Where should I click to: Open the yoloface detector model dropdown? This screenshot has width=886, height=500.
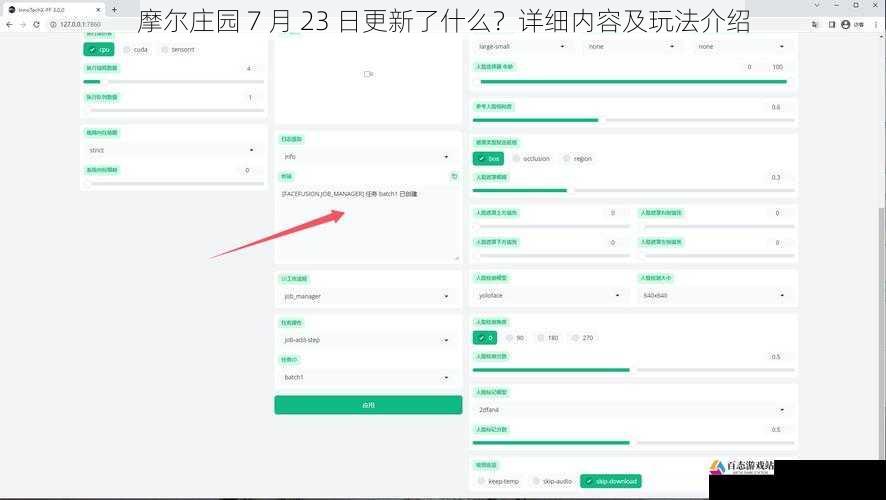(x=549, y=295)
